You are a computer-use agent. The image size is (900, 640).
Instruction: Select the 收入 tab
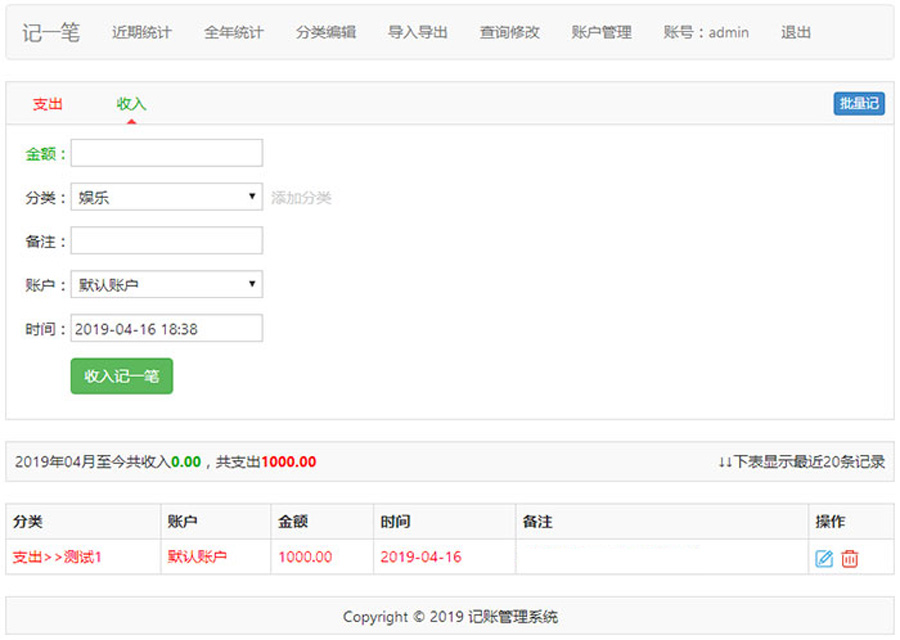point(131,104)
